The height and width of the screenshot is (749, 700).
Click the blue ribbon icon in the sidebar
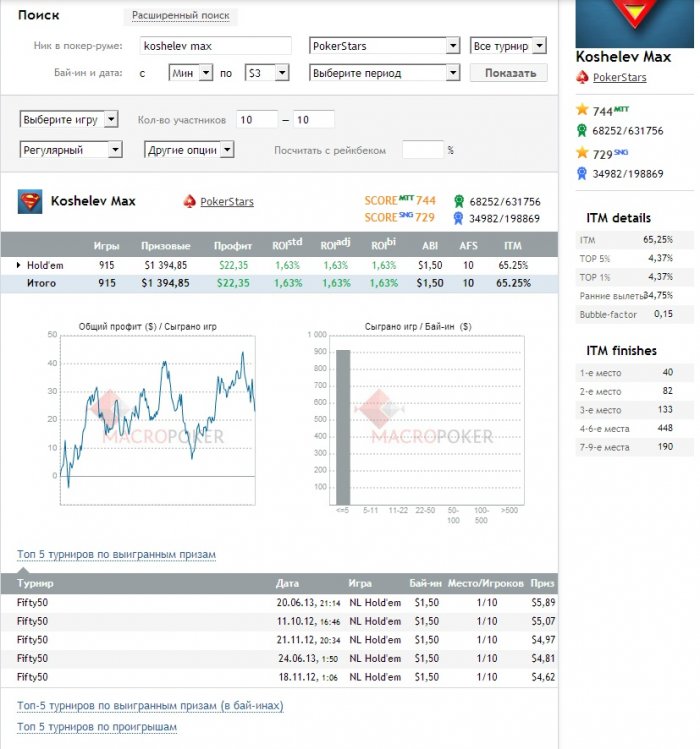582,173
